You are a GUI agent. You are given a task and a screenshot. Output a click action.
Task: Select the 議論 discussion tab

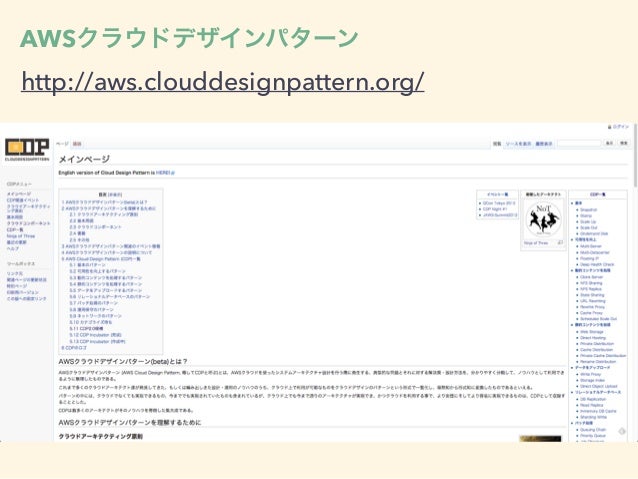pos(77,144)
